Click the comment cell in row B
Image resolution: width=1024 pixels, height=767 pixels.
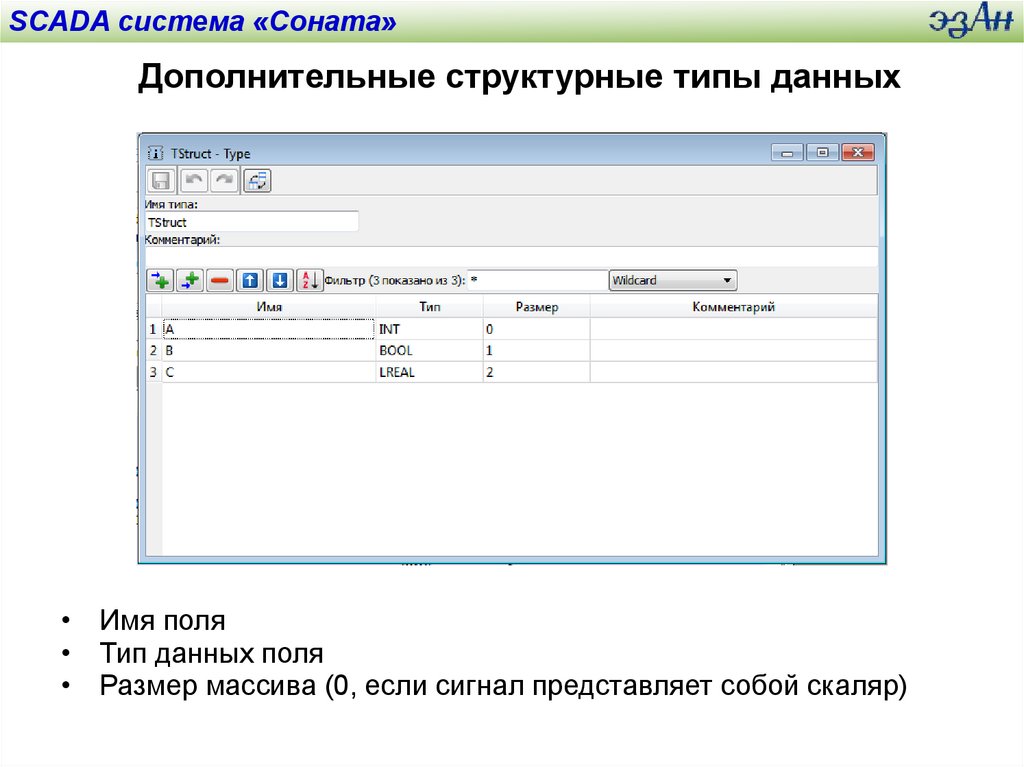point(733,350)
